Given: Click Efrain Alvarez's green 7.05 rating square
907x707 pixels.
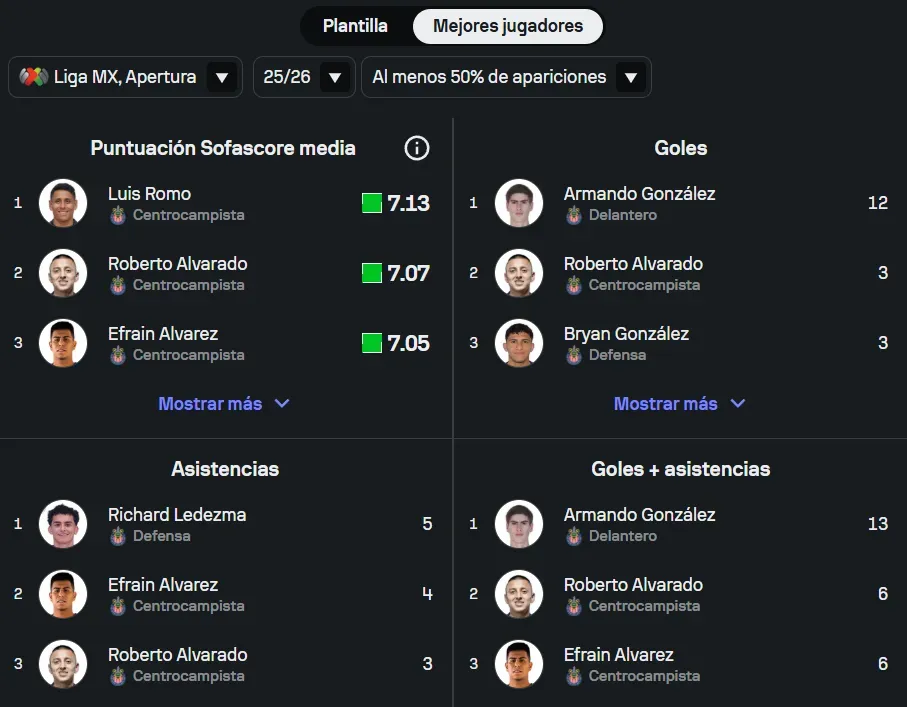Looking at the screenshot, I should pyautogui.click(x=372, y=343).
